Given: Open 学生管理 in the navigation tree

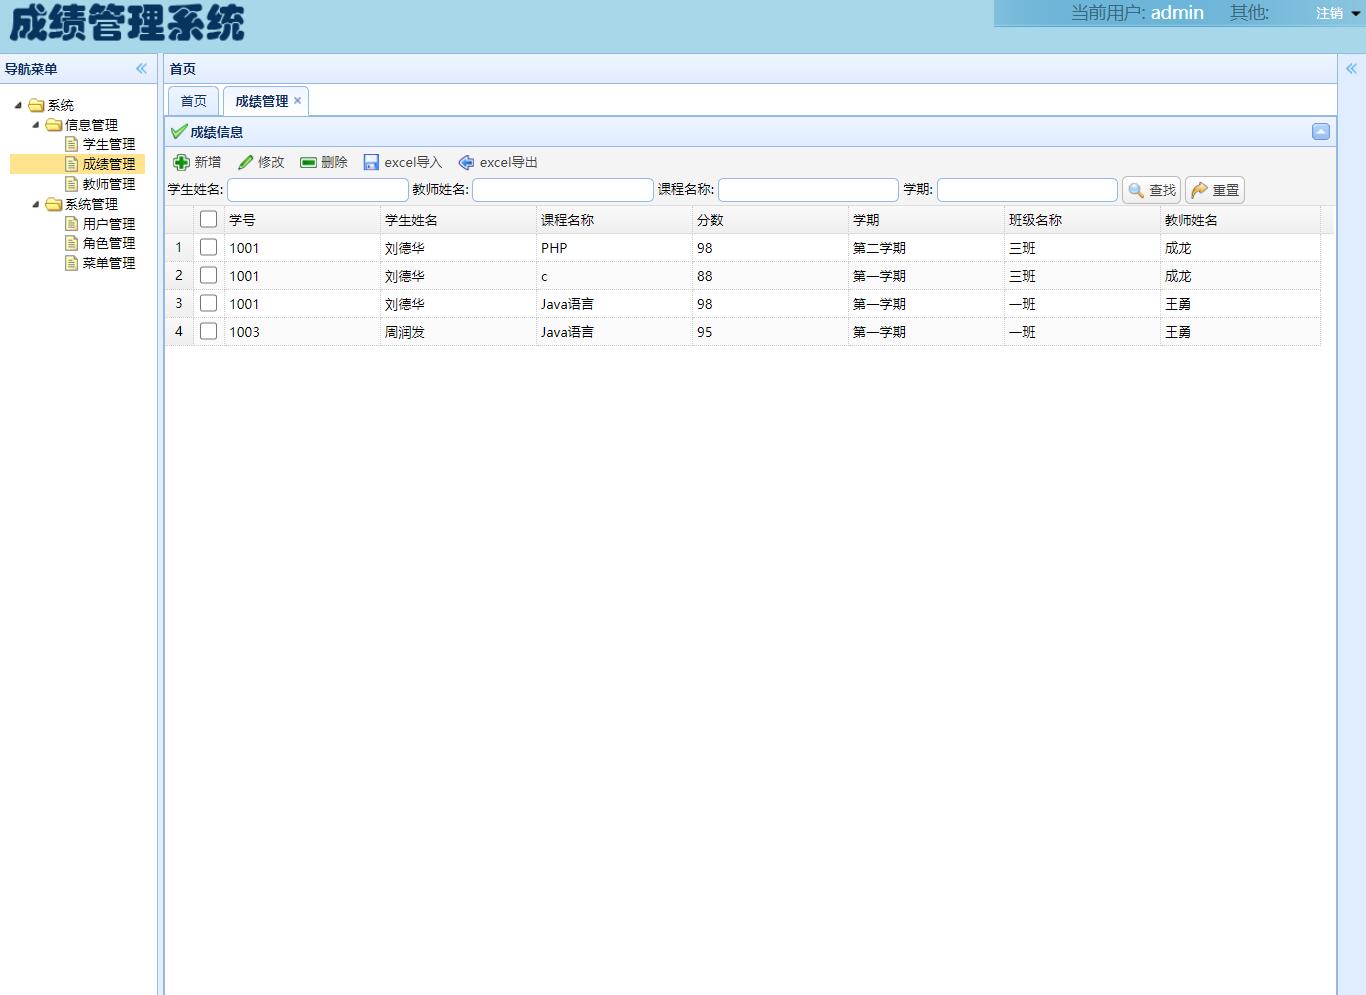Looking at the screenshot, I should (x=108, y=144).
